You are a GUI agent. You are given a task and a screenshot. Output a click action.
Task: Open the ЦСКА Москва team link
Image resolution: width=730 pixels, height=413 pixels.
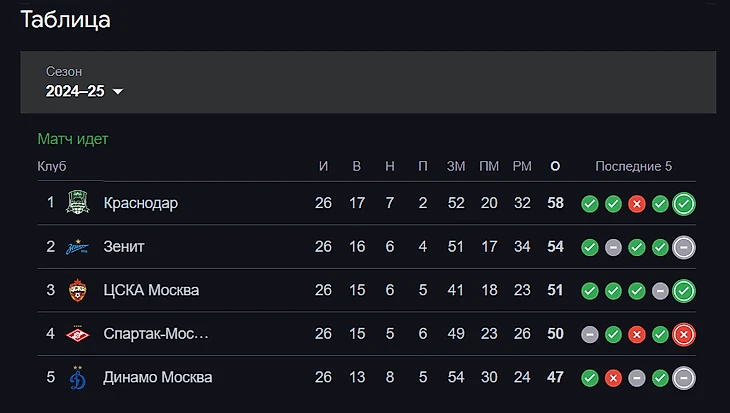click(x=151, y=290)
